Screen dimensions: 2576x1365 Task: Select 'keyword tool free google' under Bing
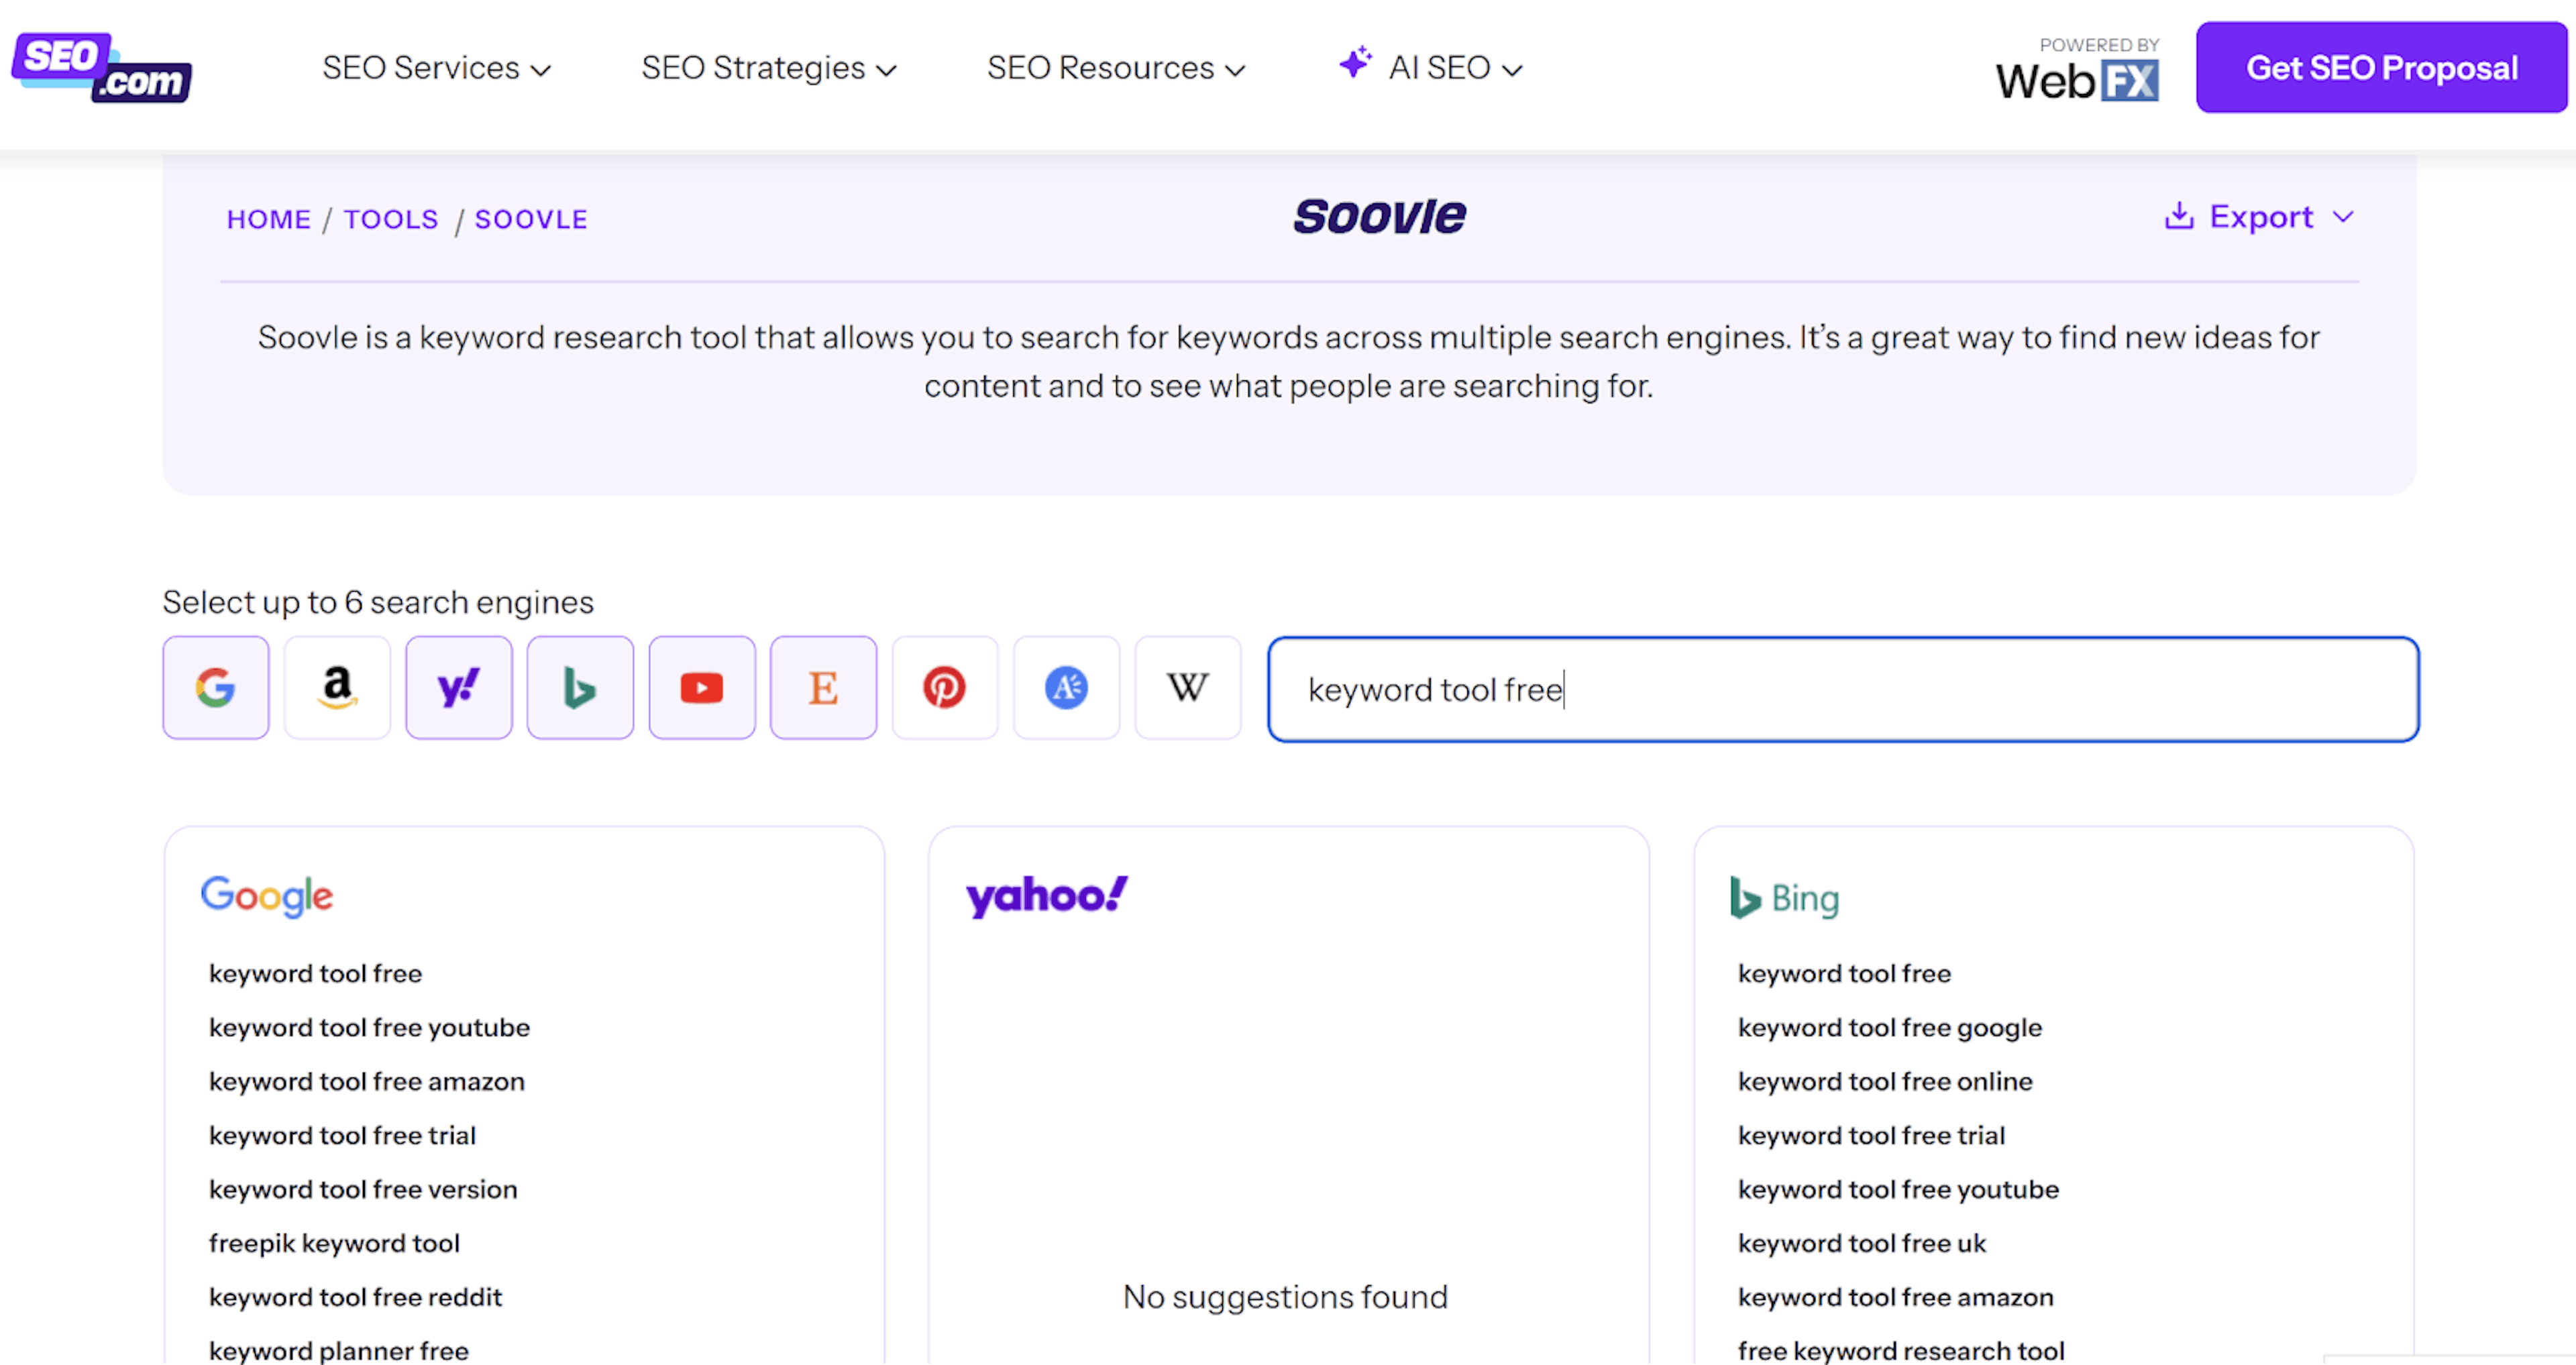click(x=1889, y=1028)
